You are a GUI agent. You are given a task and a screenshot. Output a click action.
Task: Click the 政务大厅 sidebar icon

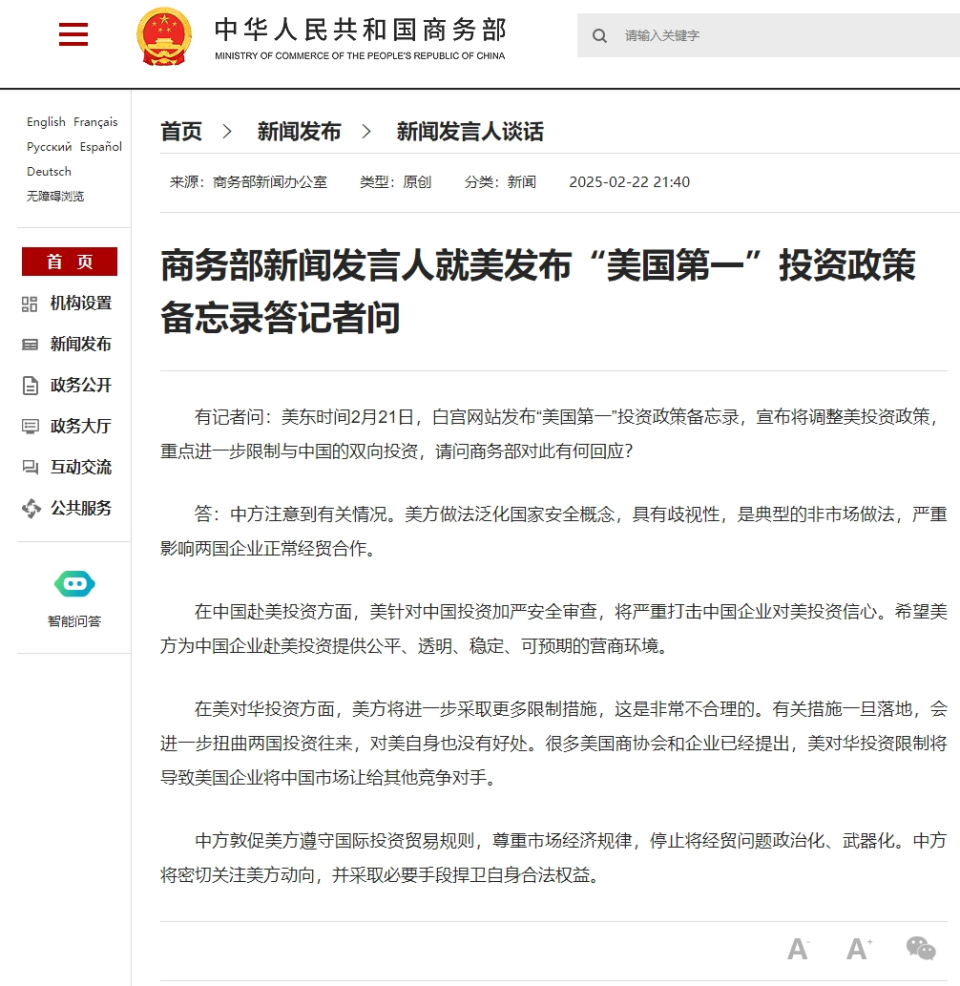[31, 426]
